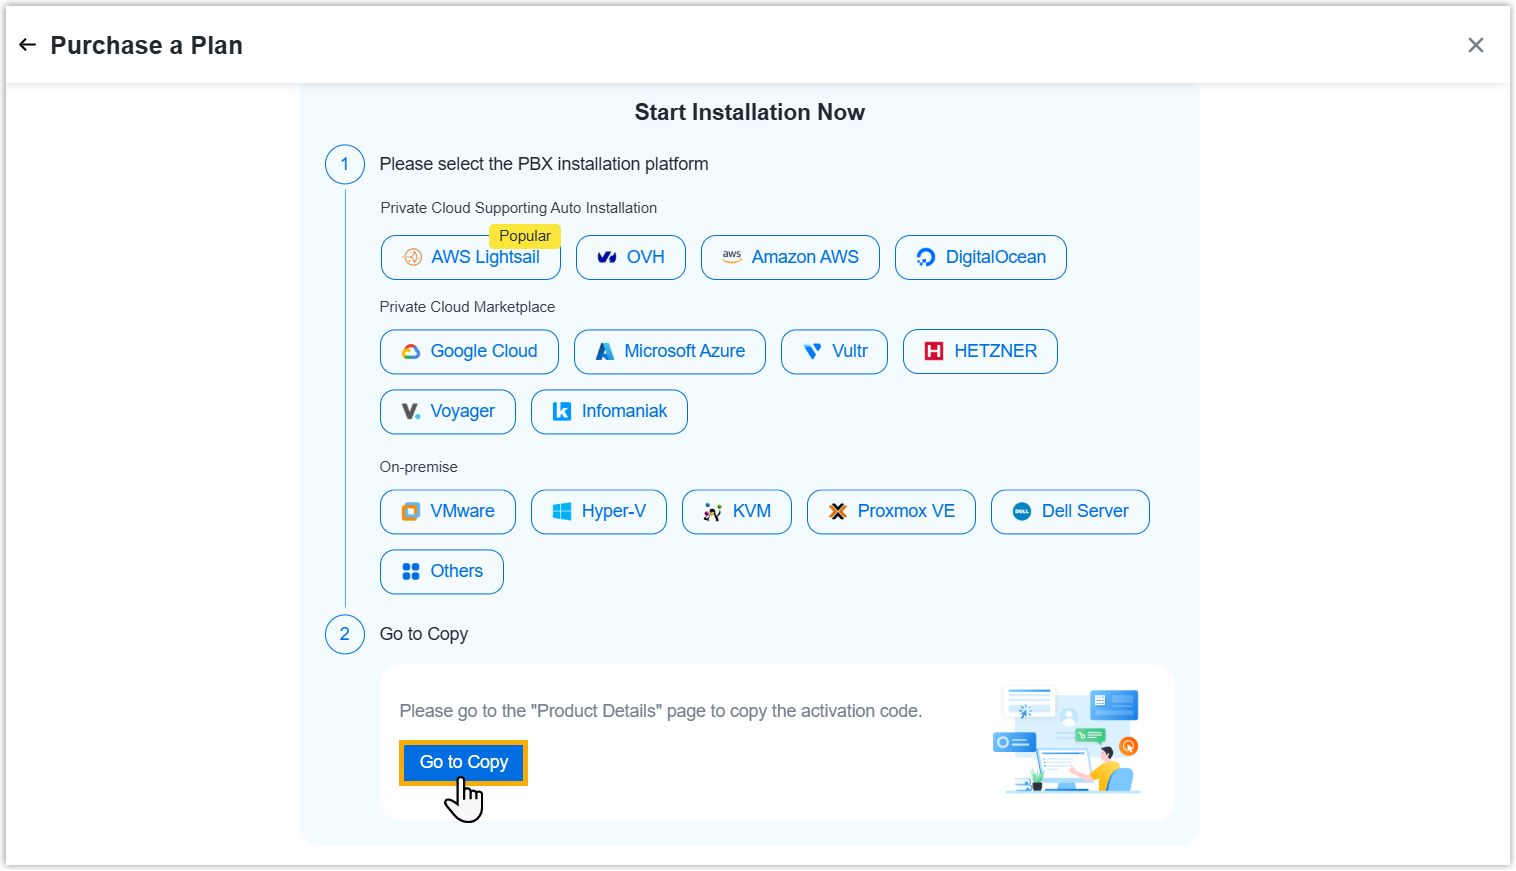Pick DigitalOcean platform
This screenshot has height=871, width=1516.
[x=980, y=258]
